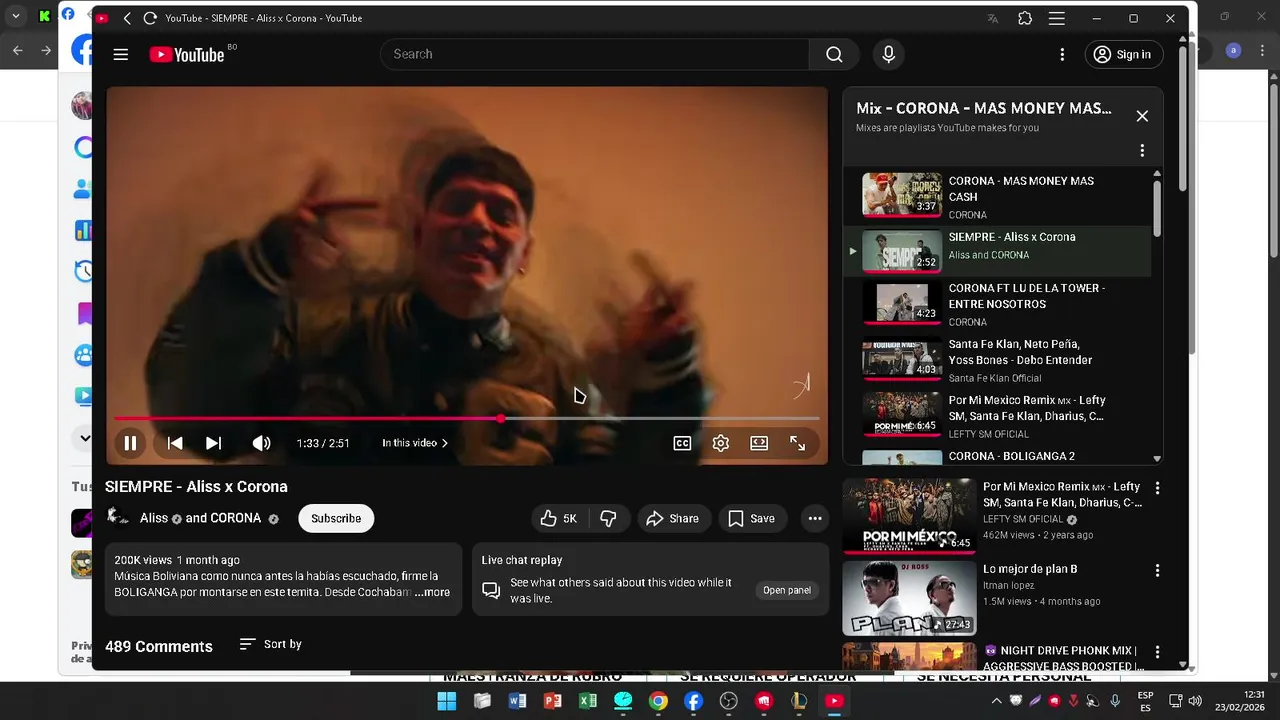Expand the description with '...more'
Image resolution: width=1280 pixels, height=720 pixels.
[432, 592]
